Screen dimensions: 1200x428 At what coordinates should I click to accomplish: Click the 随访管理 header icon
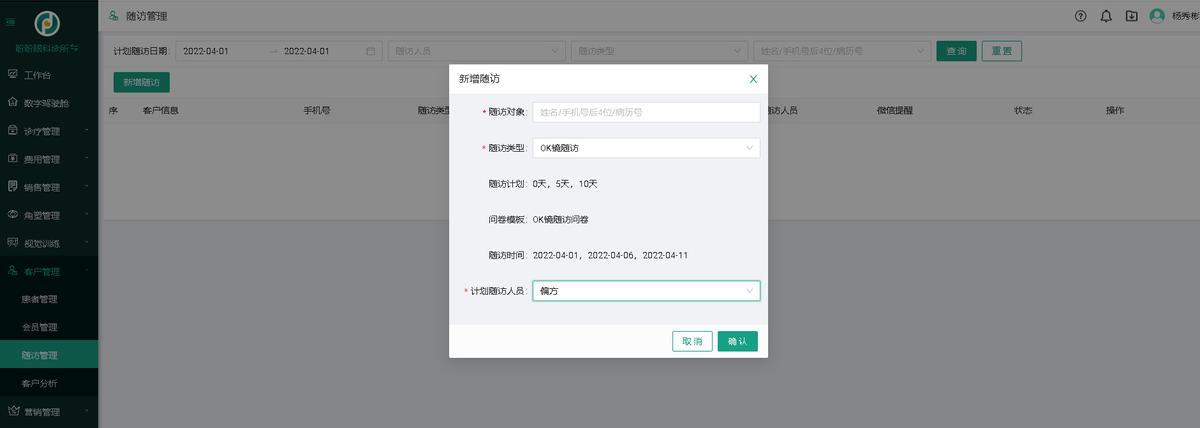click(x=113, y=16)
